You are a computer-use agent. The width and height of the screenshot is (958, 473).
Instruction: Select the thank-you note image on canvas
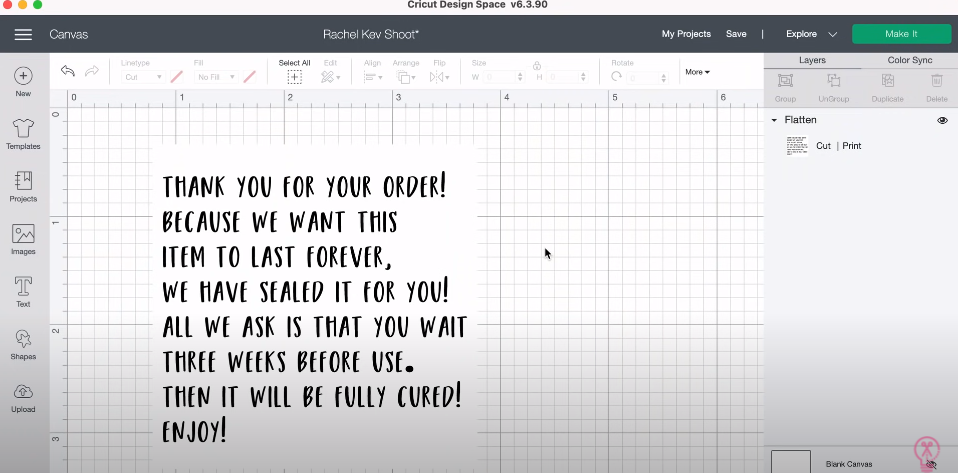(313, 309)
